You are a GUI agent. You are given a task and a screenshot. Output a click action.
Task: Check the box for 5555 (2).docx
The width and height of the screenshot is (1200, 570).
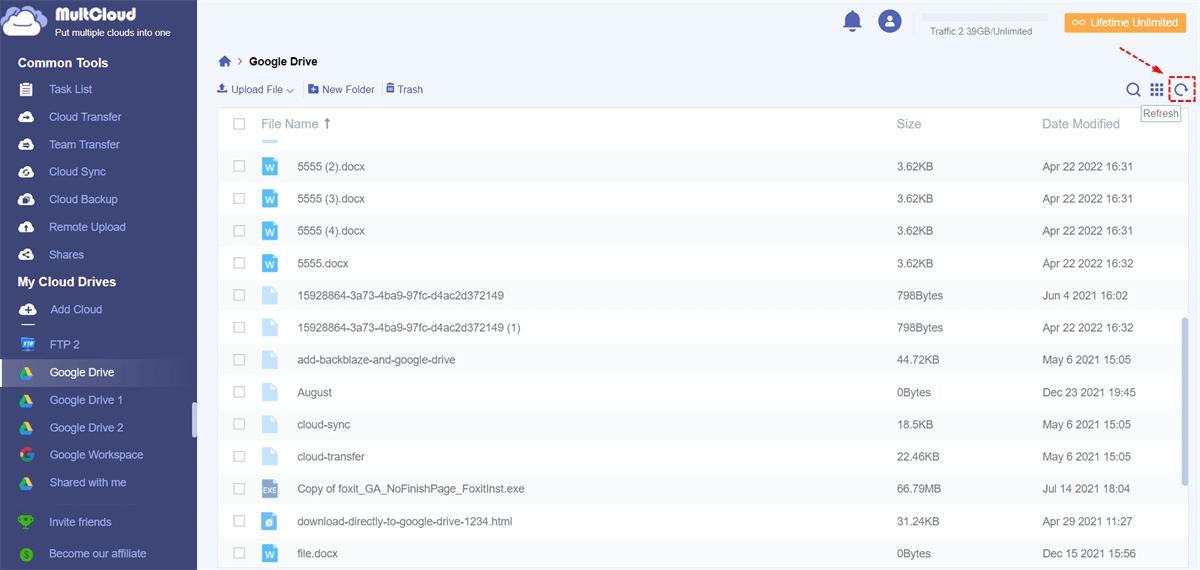point(239,166)
